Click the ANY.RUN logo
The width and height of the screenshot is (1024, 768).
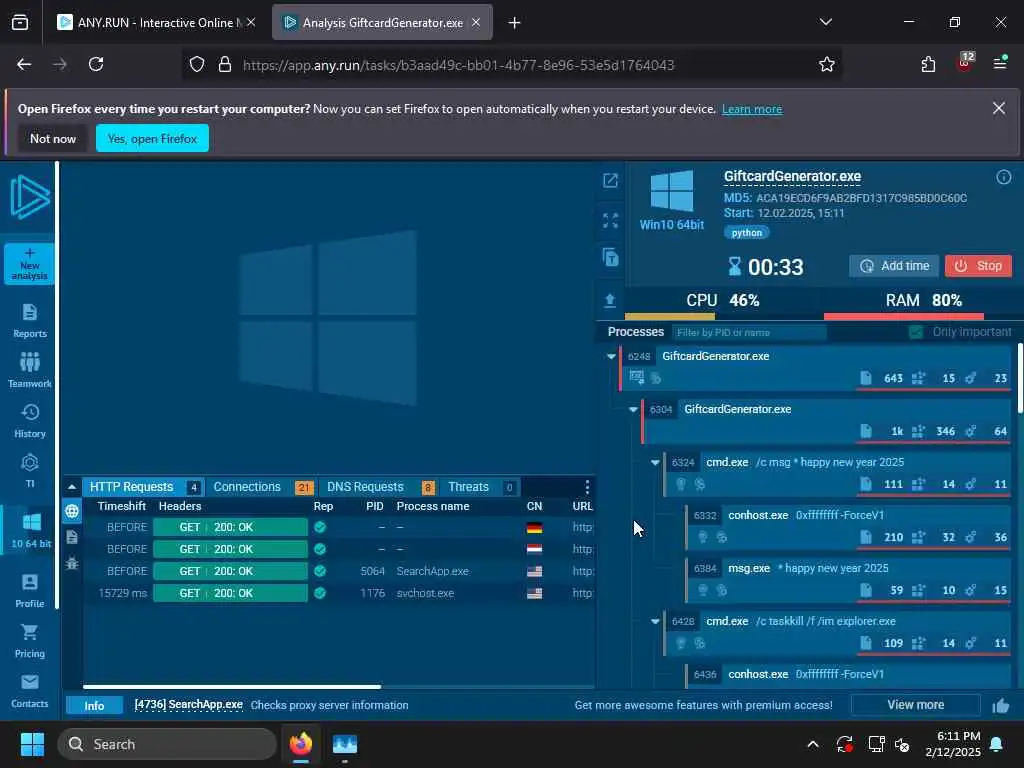point(30,197)
